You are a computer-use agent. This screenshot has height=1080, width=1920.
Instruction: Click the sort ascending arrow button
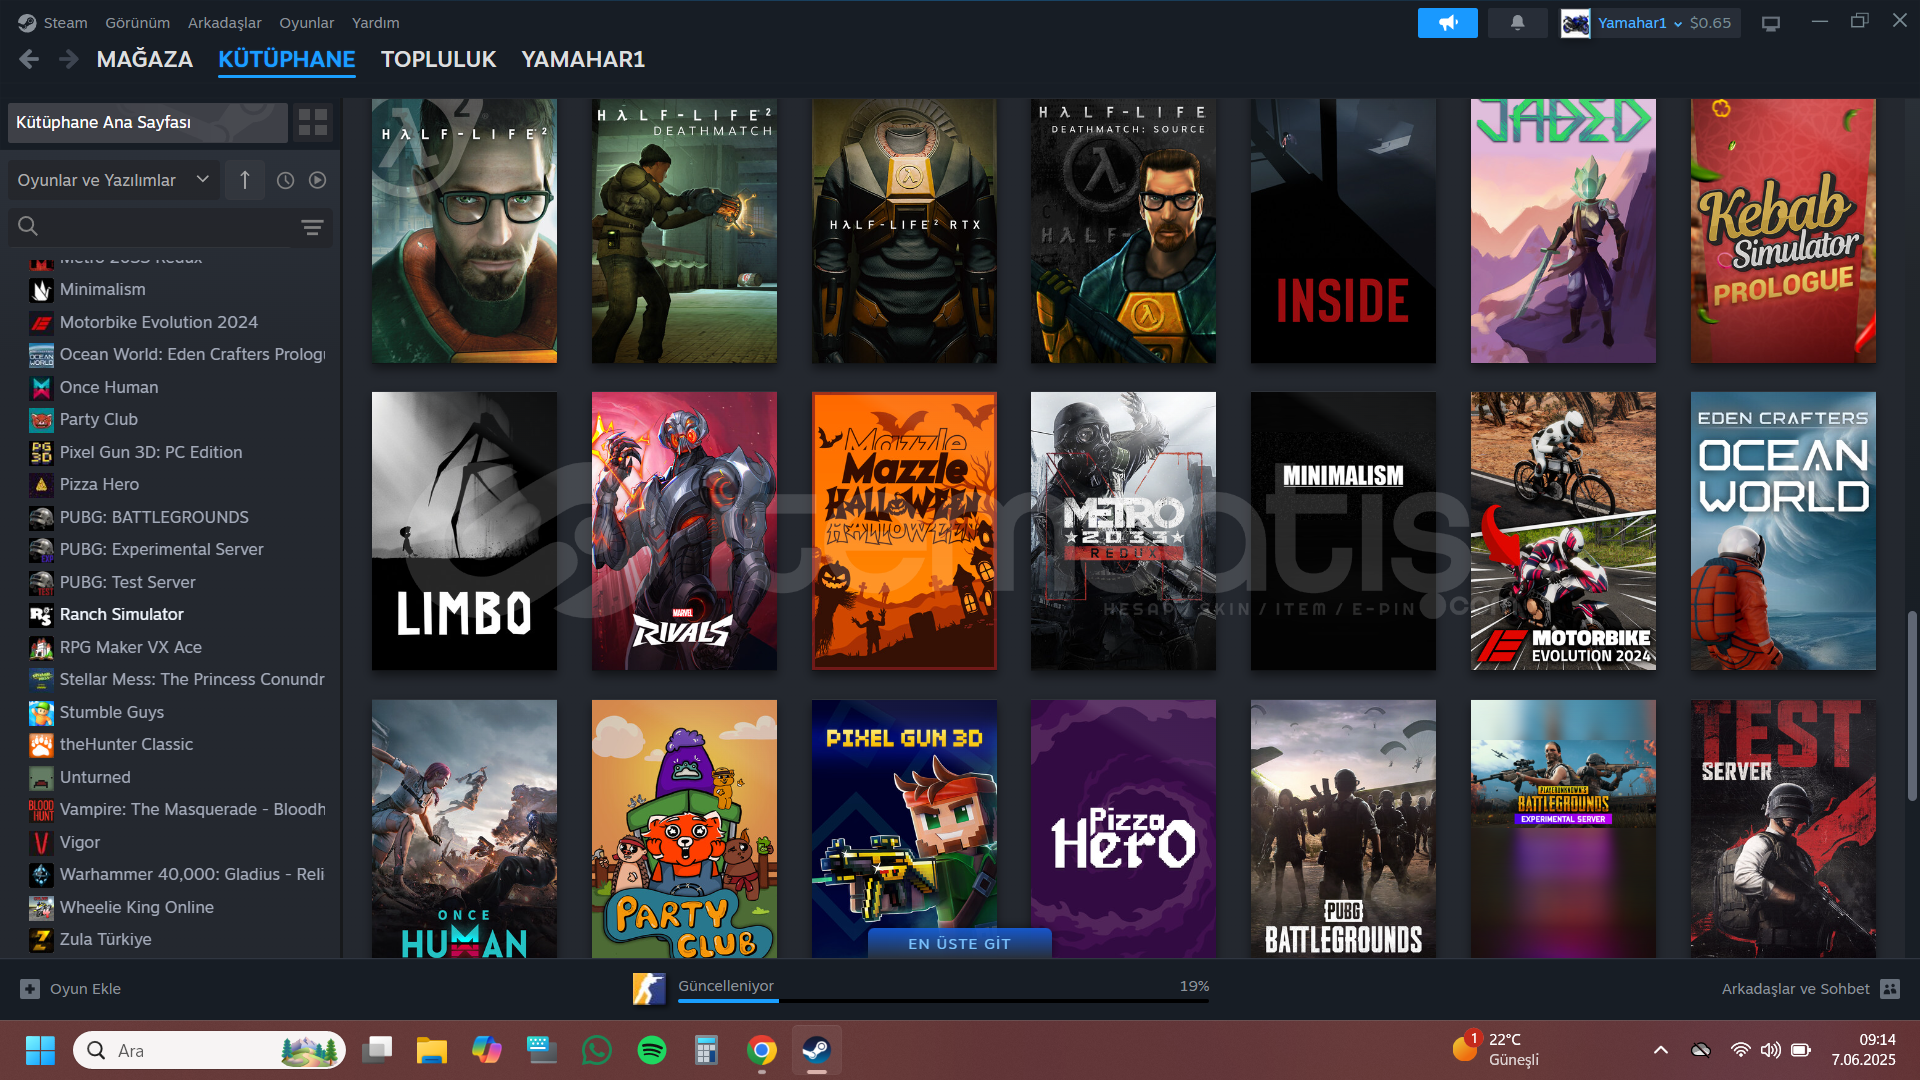click(245, 180)
